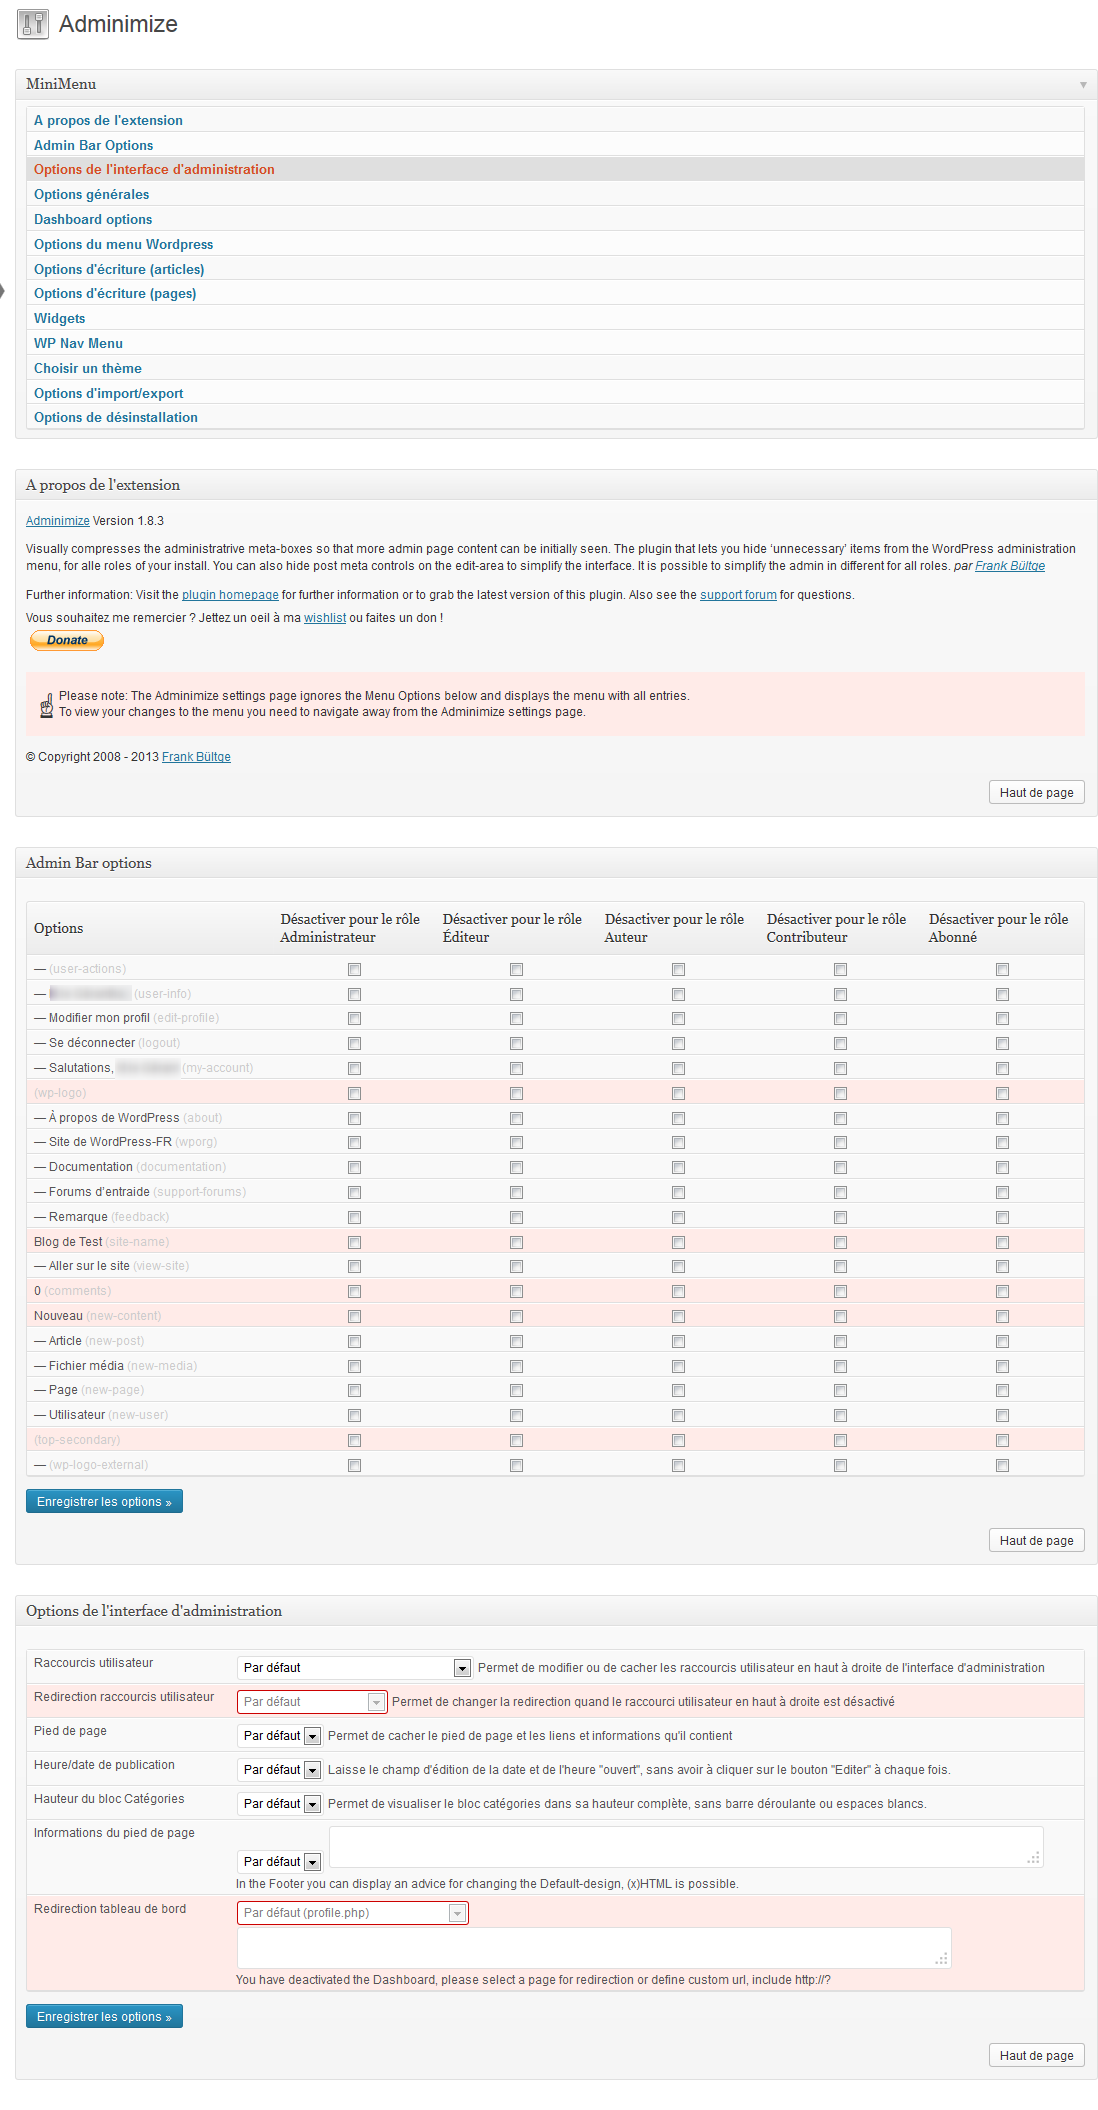Open the support forum link
Image resolution: width=1098 pixels, height=2110 pixels.
click(x=738, y=595)
